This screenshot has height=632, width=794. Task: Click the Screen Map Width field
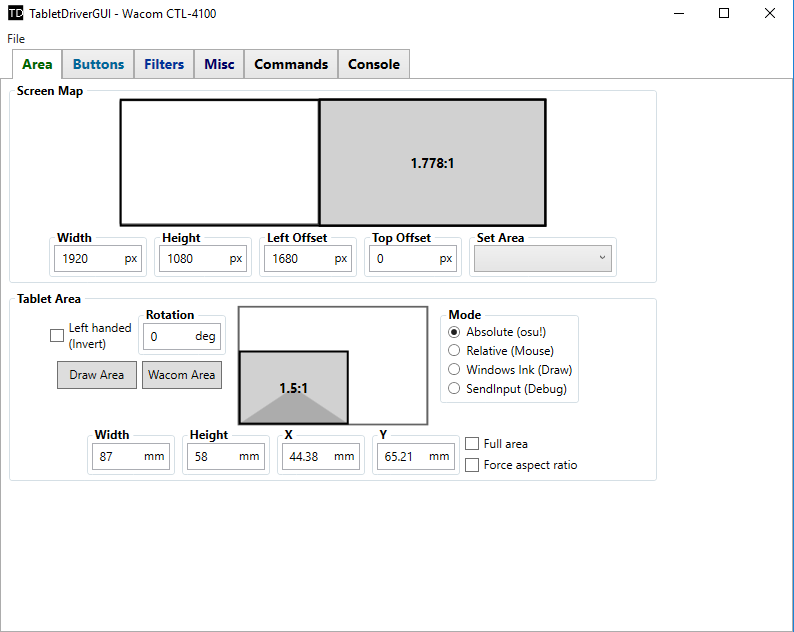pyautogui.click(x=98, y=259)
